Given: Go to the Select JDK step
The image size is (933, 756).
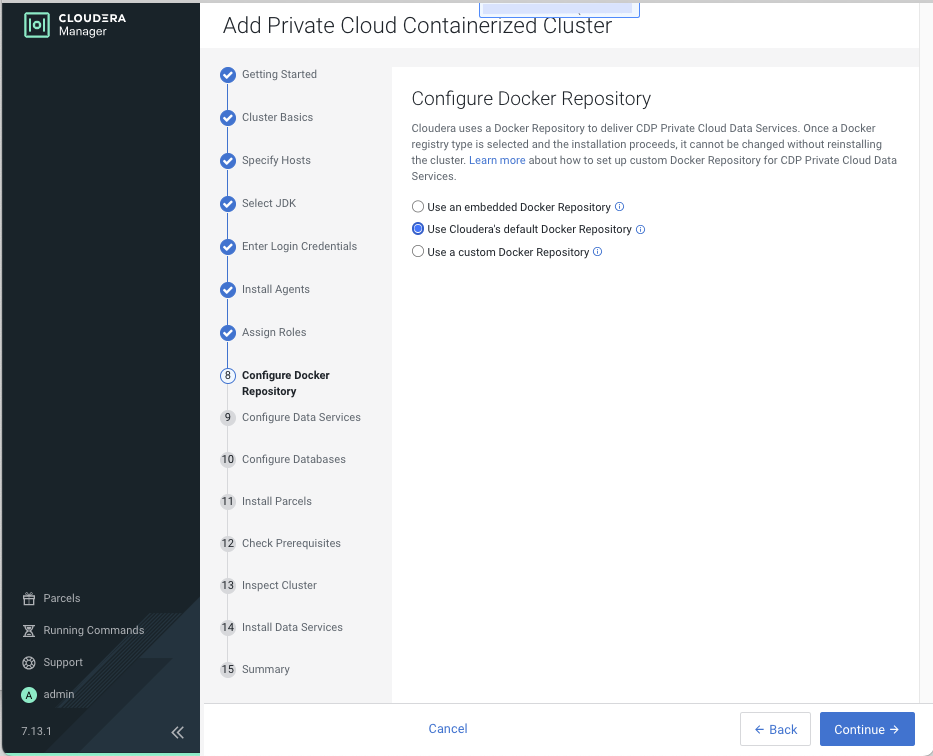Looking at the screenshot, I should point(269,203).
